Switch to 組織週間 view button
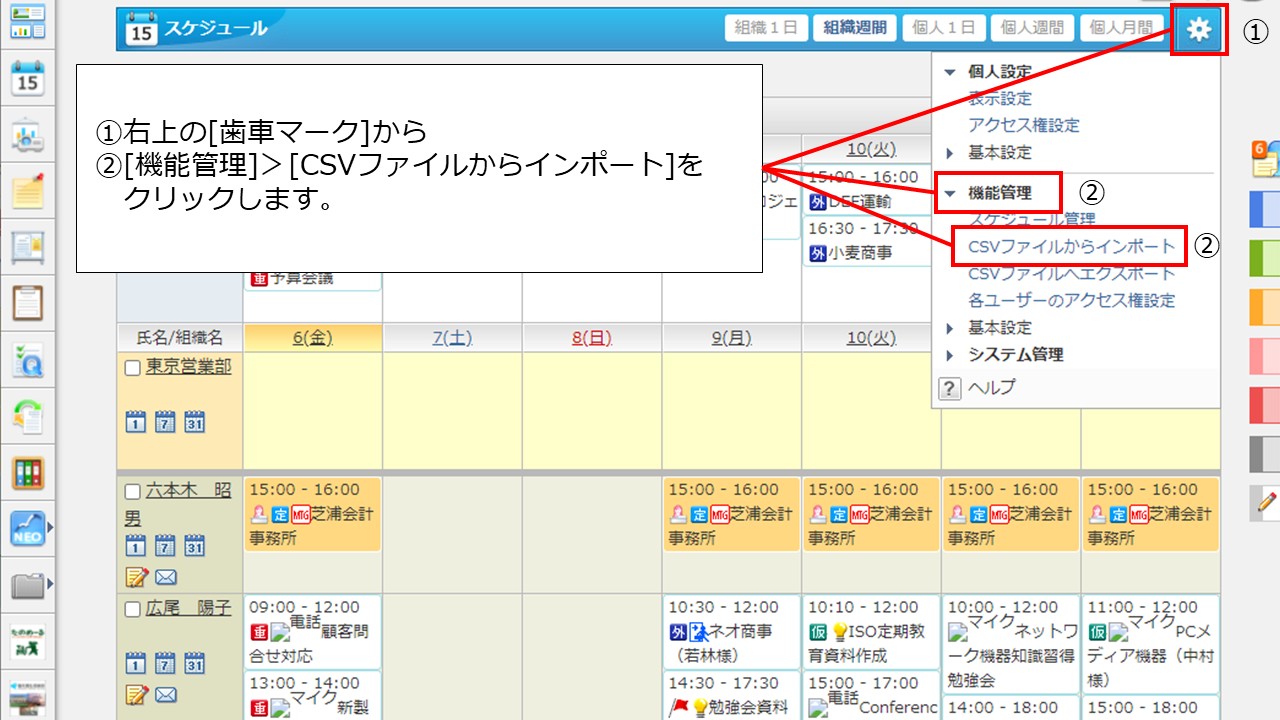This screenshot has width=1280, height=720. point(854,28)
